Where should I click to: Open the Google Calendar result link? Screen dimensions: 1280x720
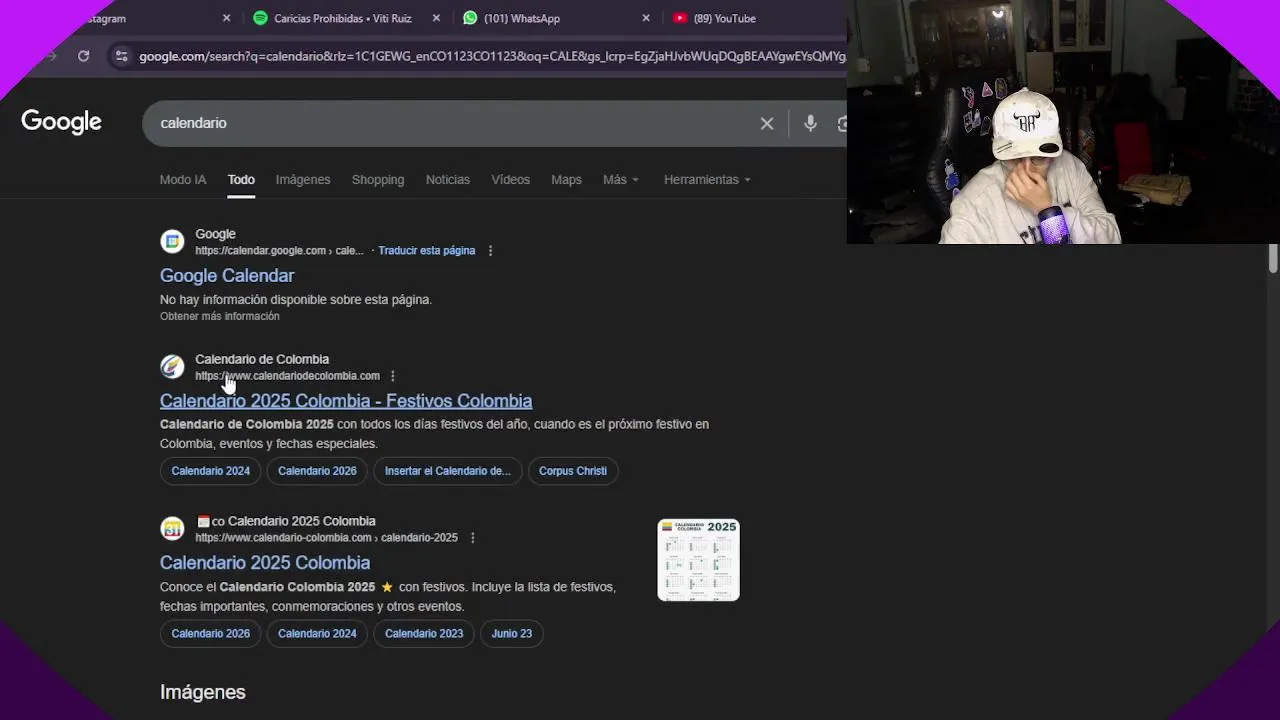point(227,276)
